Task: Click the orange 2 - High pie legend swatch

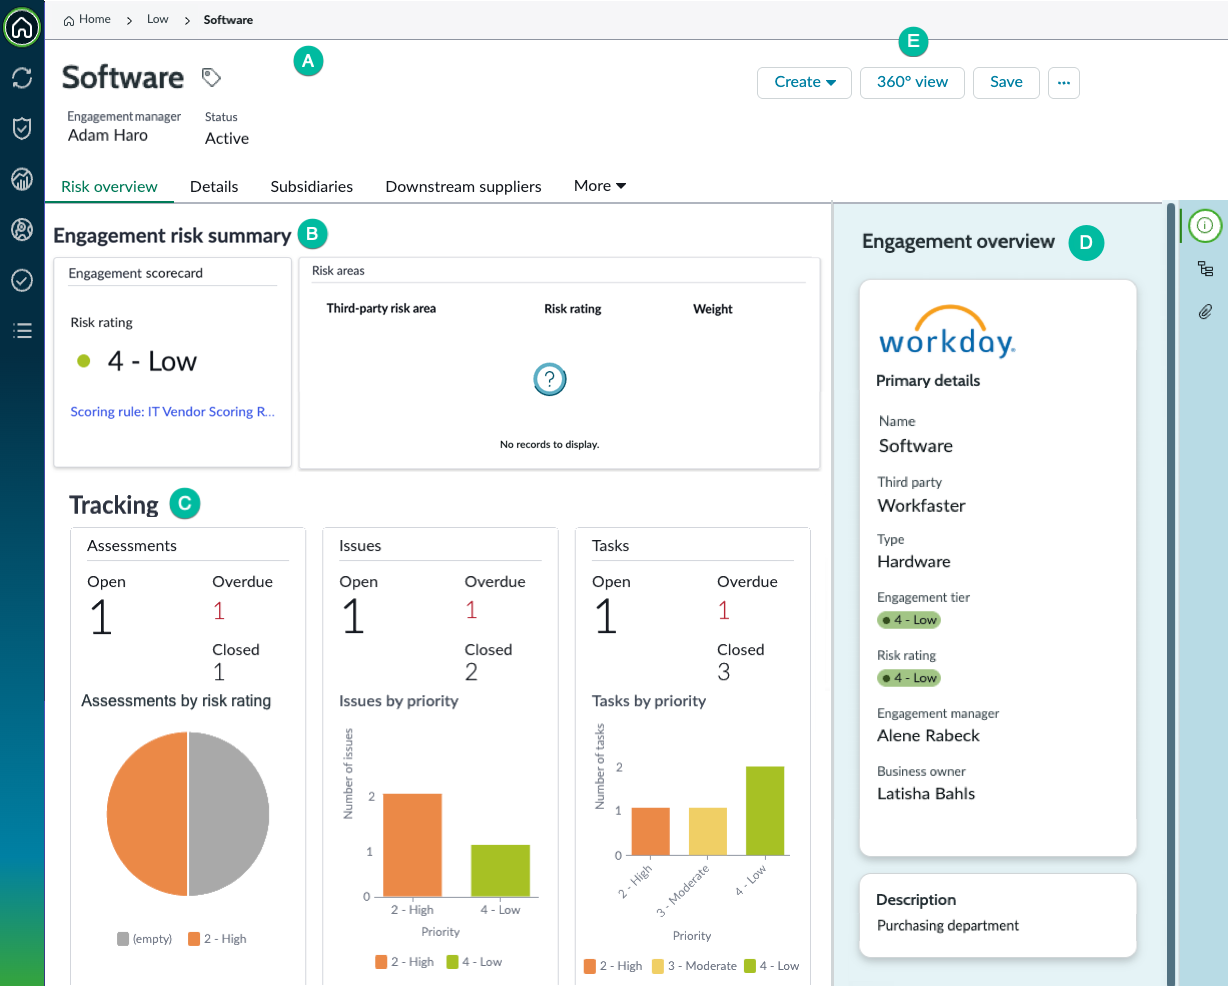Action: pyautogui.click(x=194, y=939)
